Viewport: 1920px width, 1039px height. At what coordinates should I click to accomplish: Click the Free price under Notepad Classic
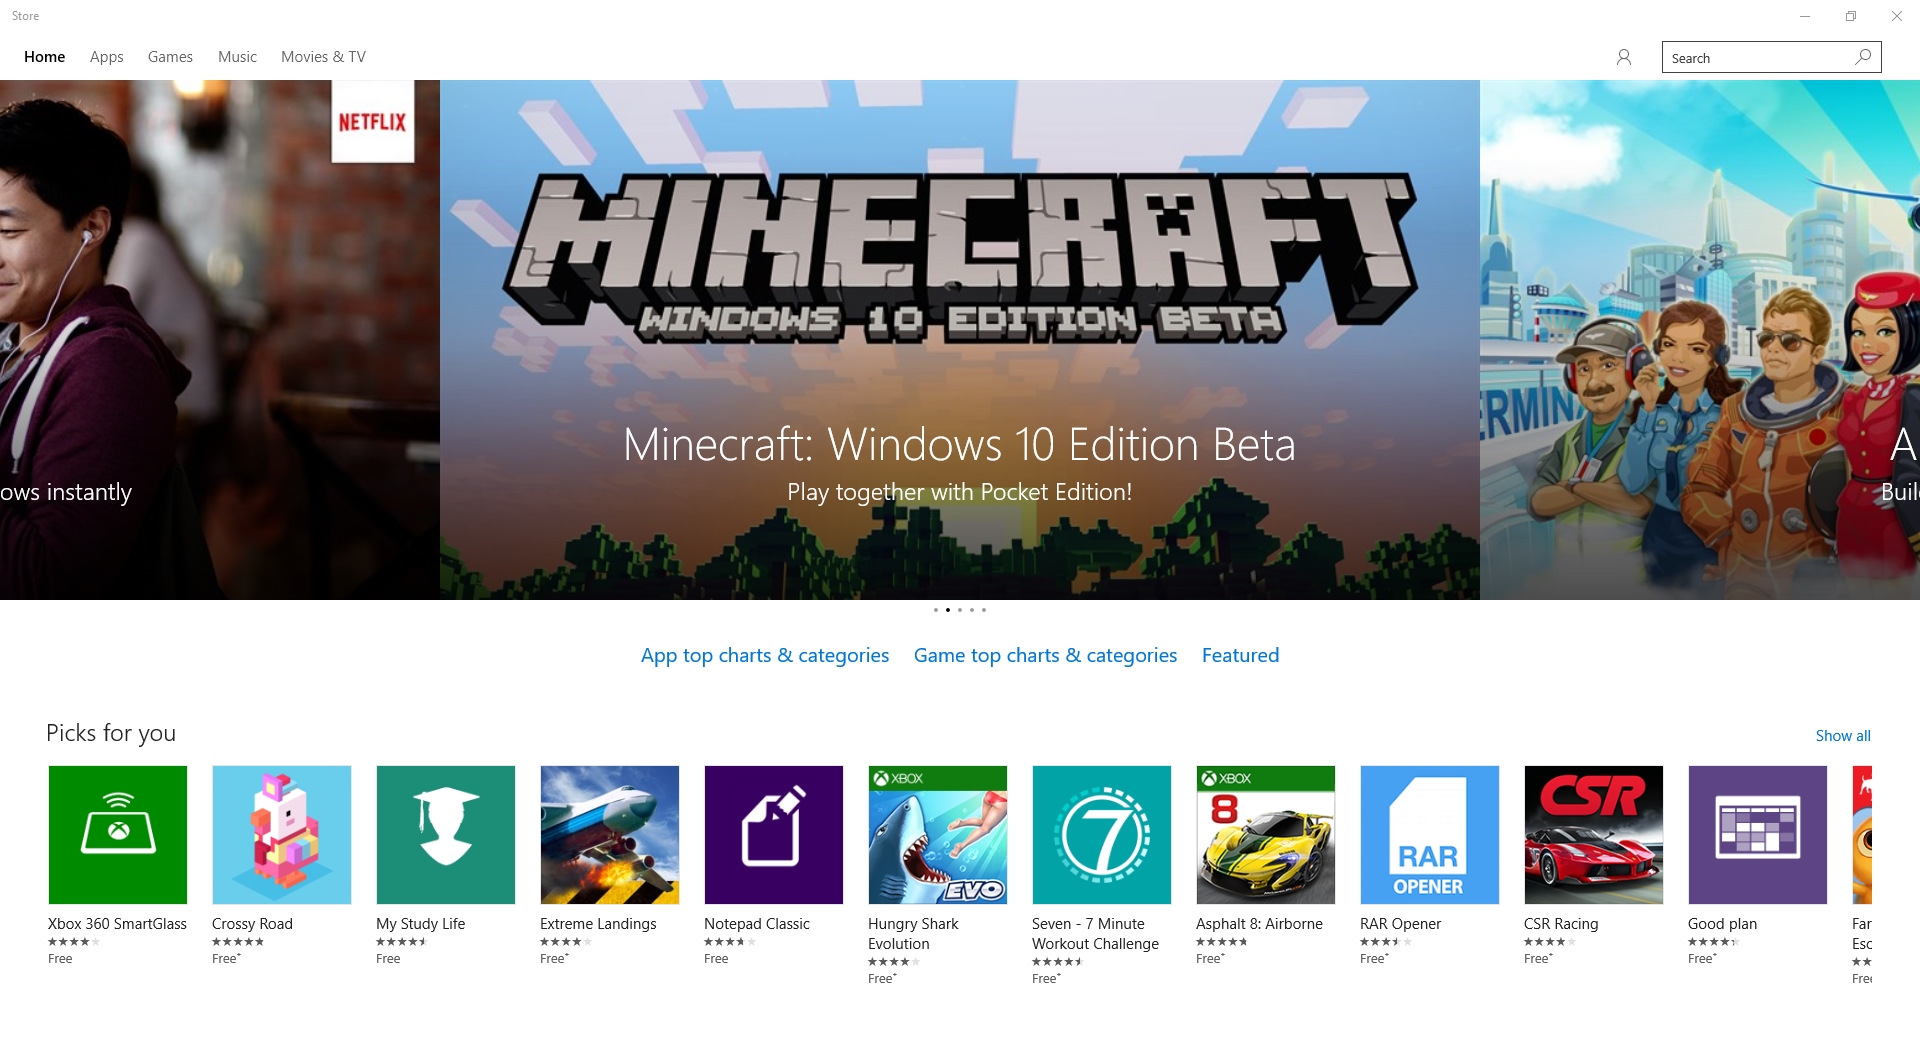716,959
